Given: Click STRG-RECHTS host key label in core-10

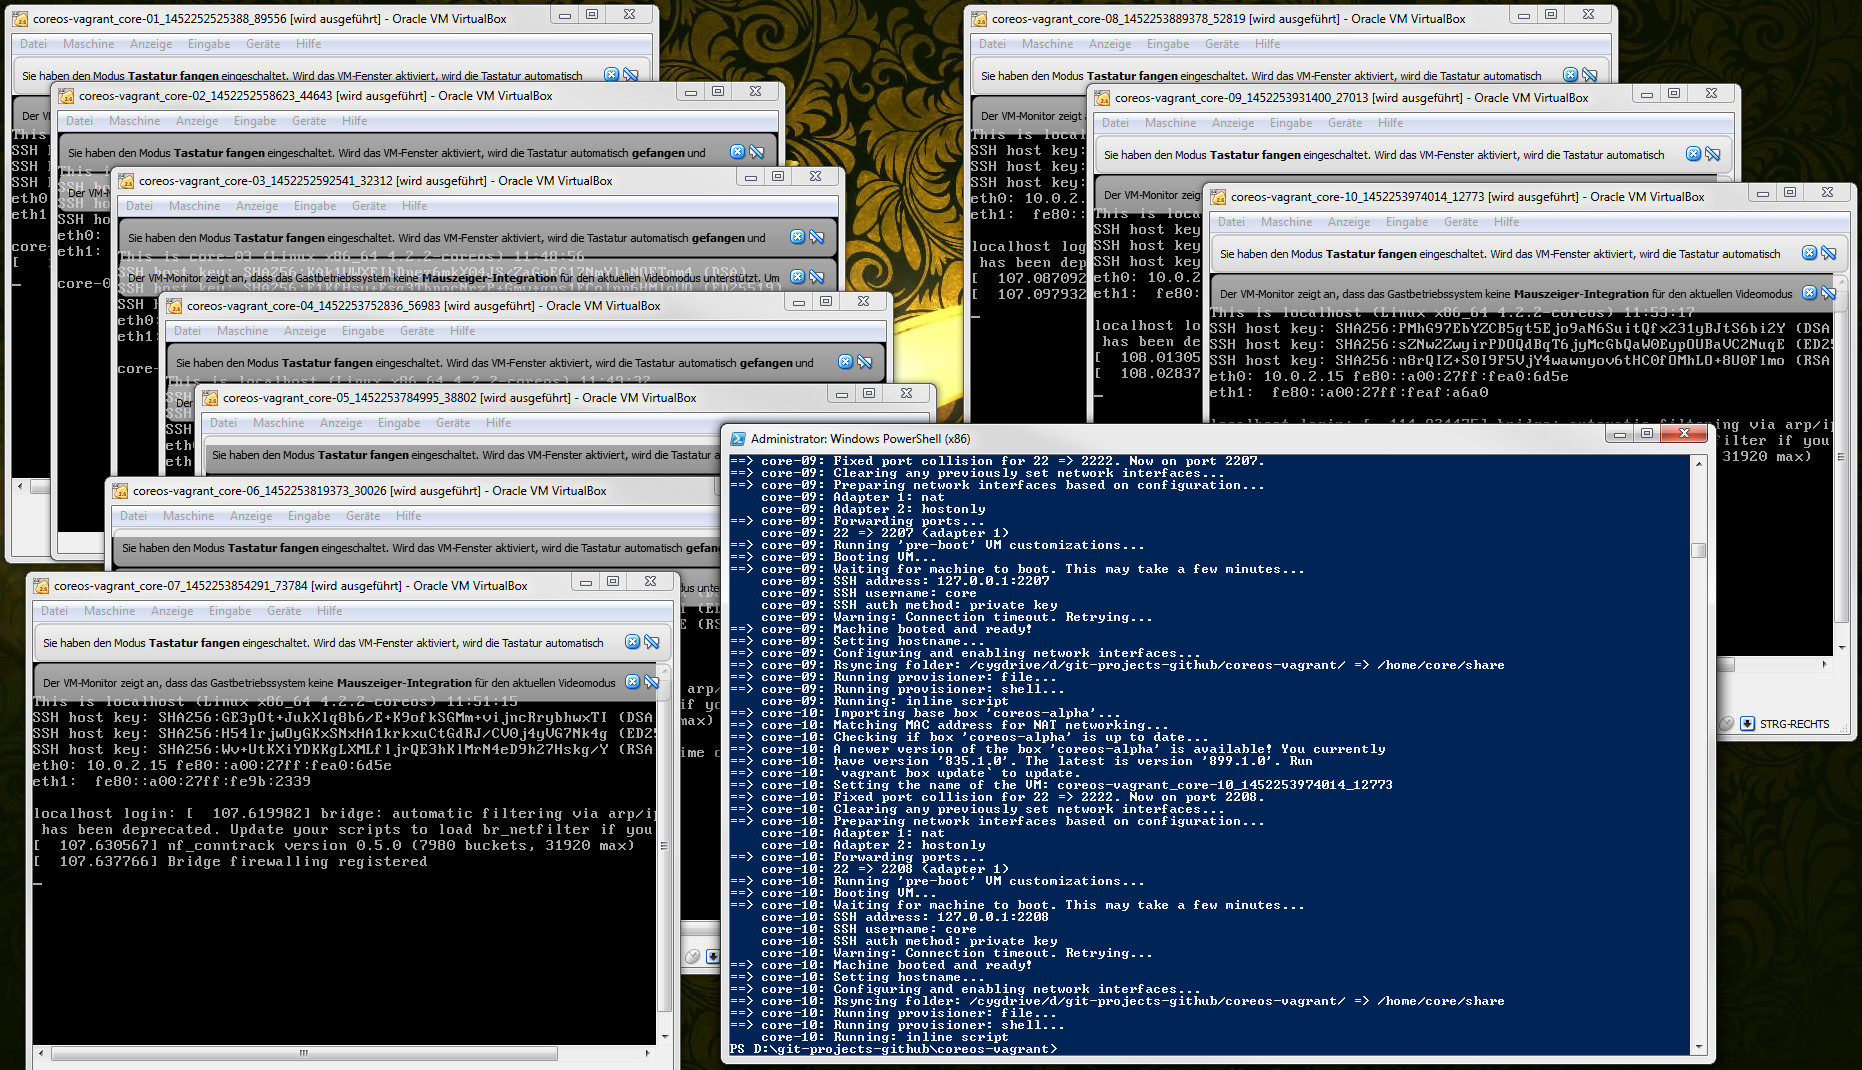Looking at the screenshot, I should pos(1794,724).
